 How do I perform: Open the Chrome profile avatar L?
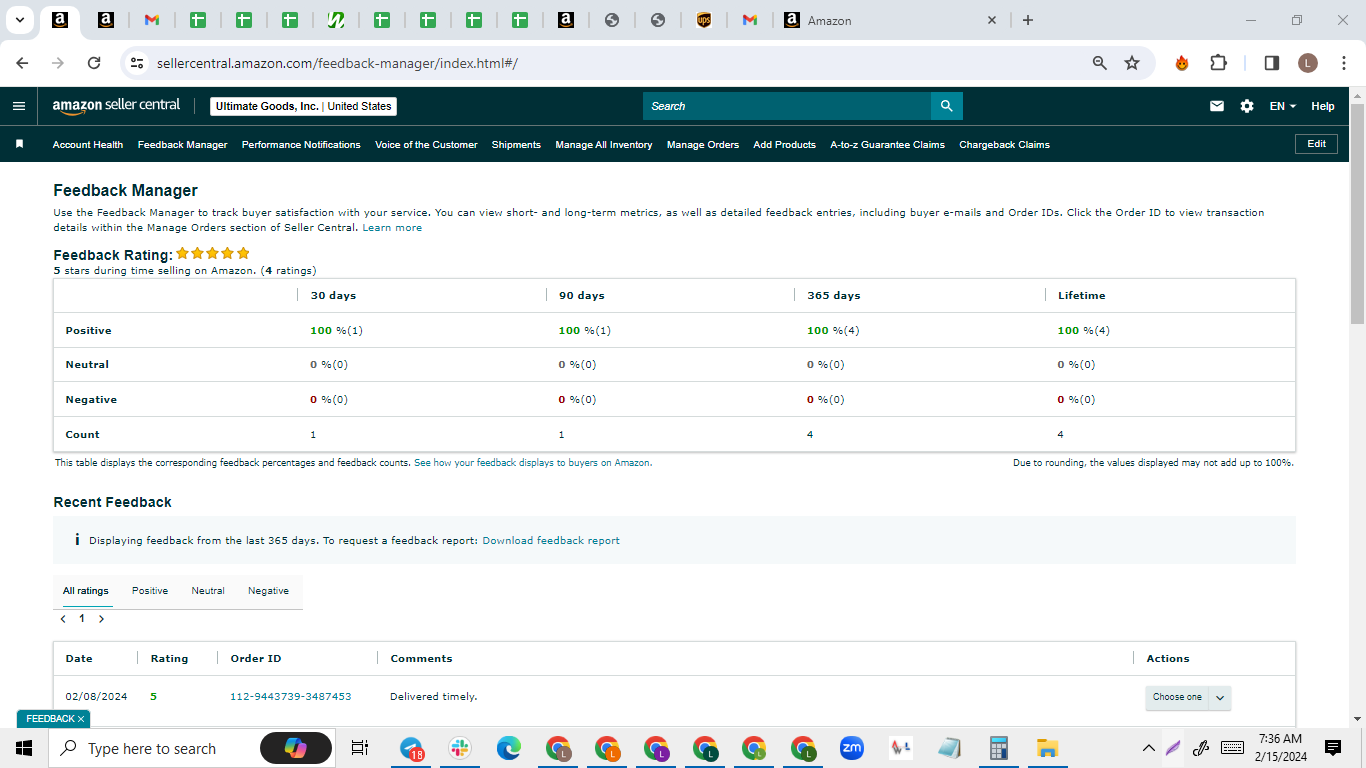(1308, 63)
